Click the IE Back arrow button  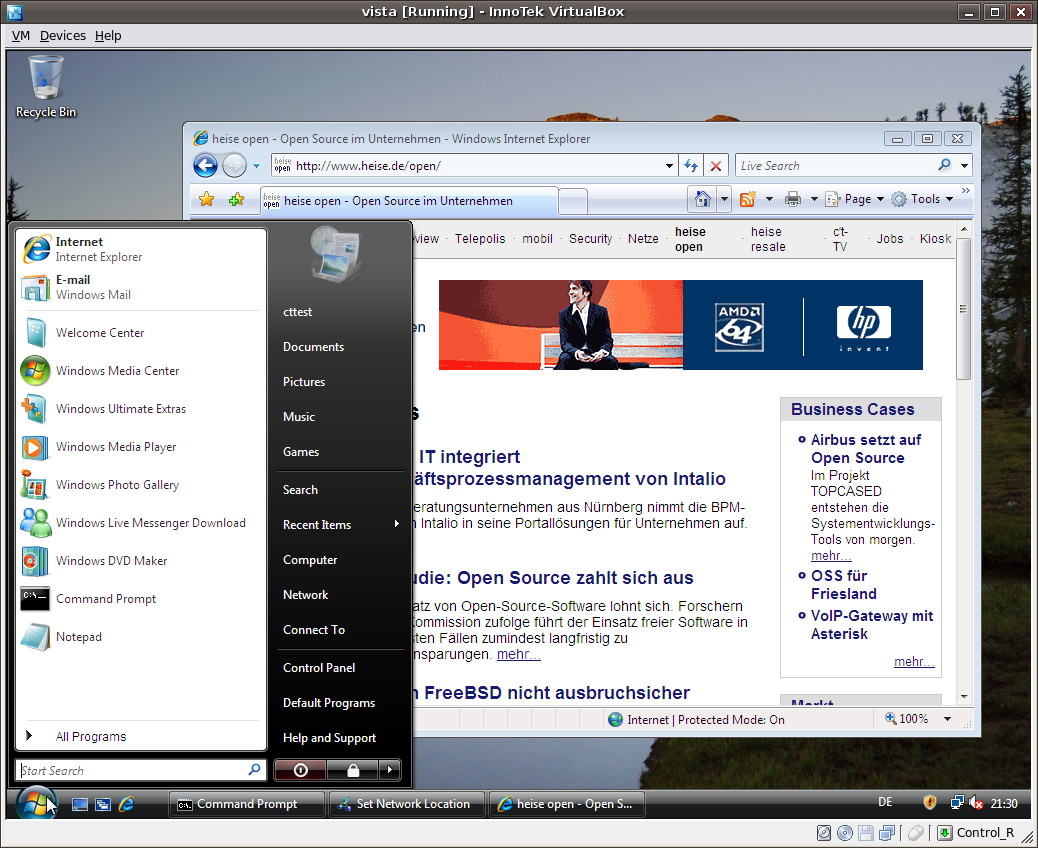(205, 165)
